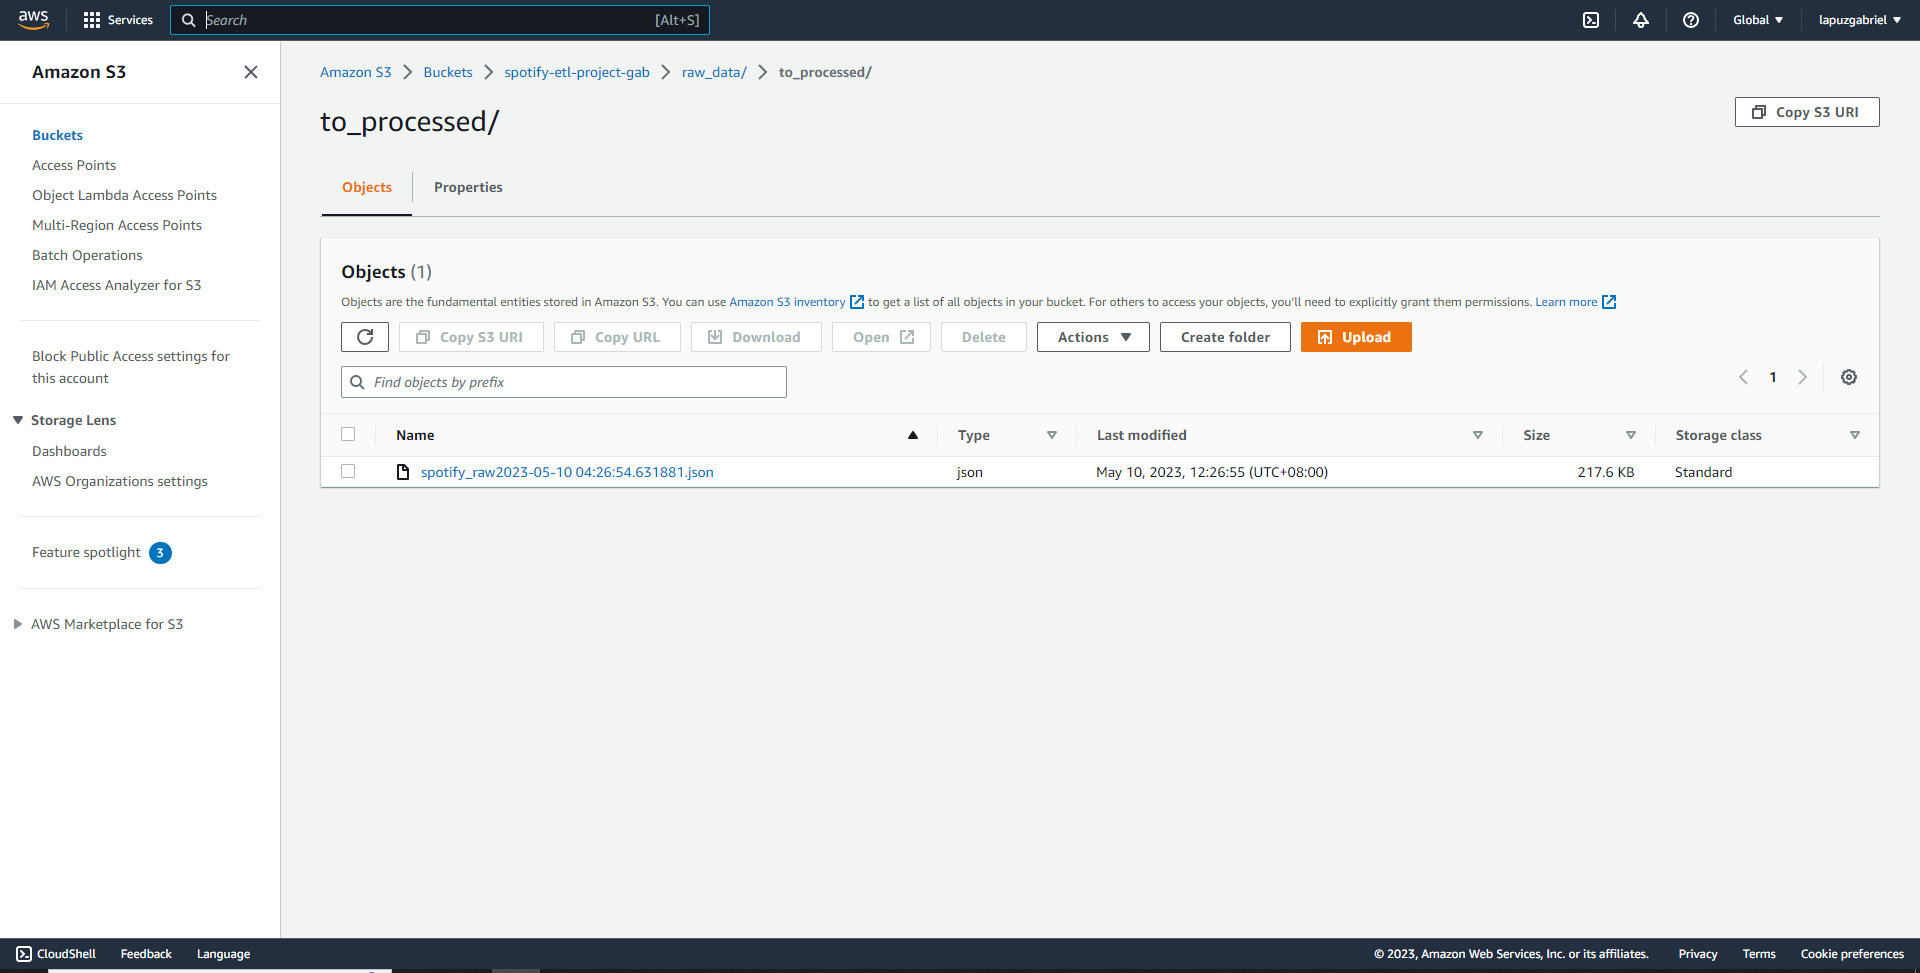The width and height of the screenshot is (1920, 973).
Task: Click the Amazon S3 inventory link
Action: coord(787,302)
